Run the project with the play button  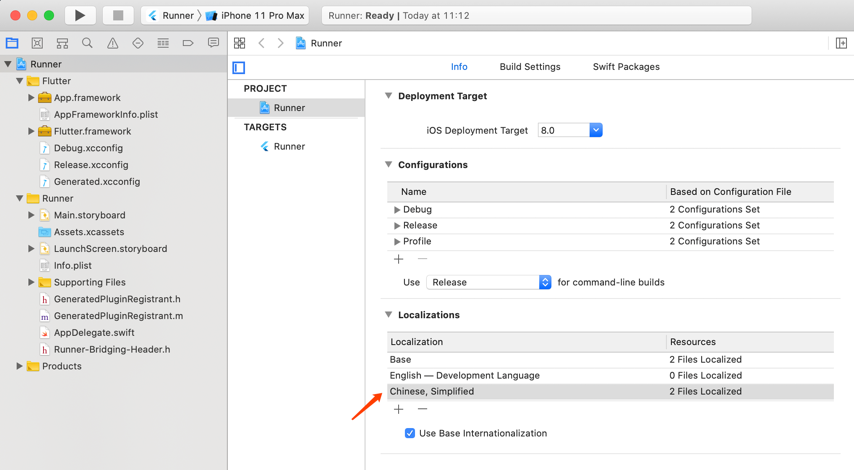80,15
